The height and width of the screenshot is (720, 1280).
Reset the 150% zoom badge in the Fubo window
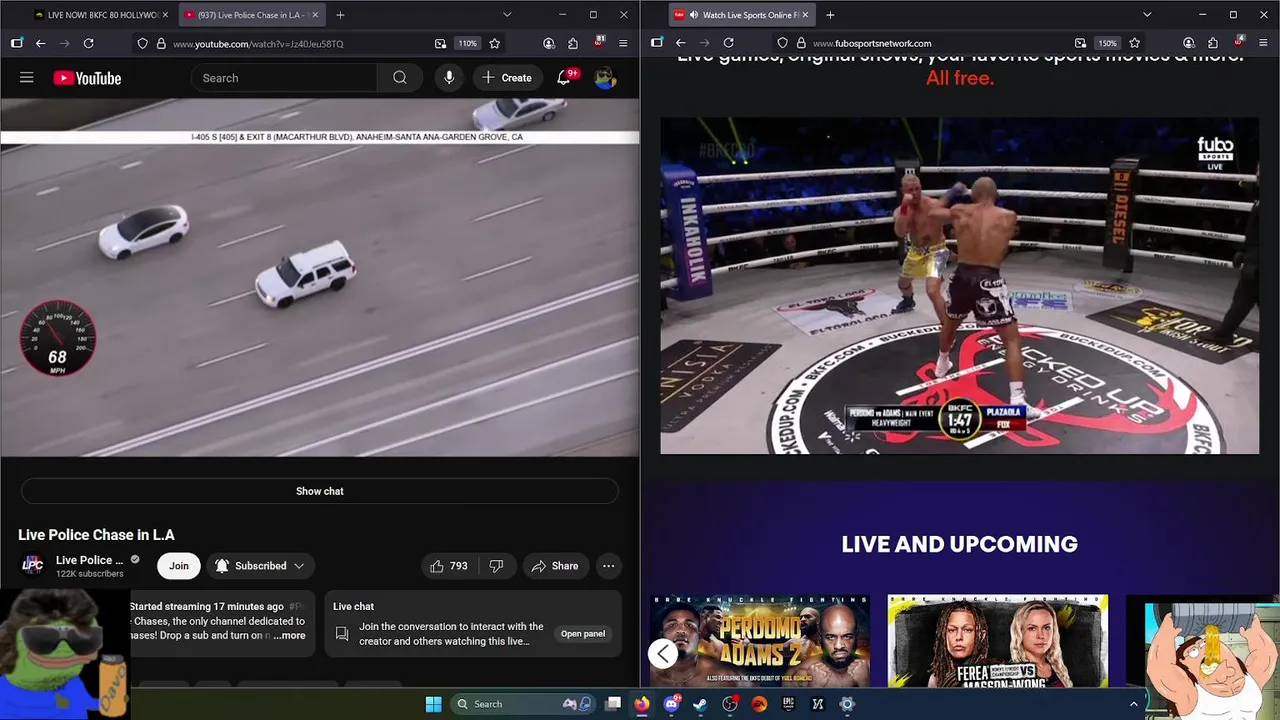pyautogui.click(x=1107, y=43)
